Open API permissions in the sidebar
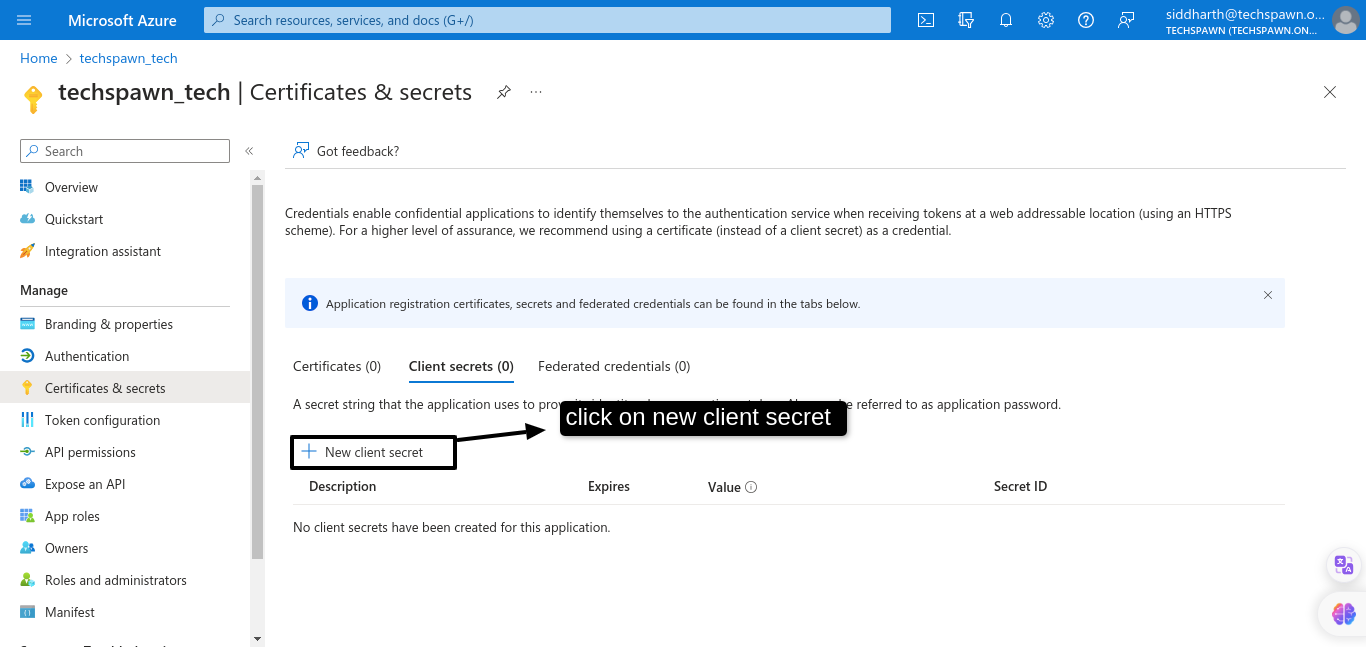 pos(90,452)
